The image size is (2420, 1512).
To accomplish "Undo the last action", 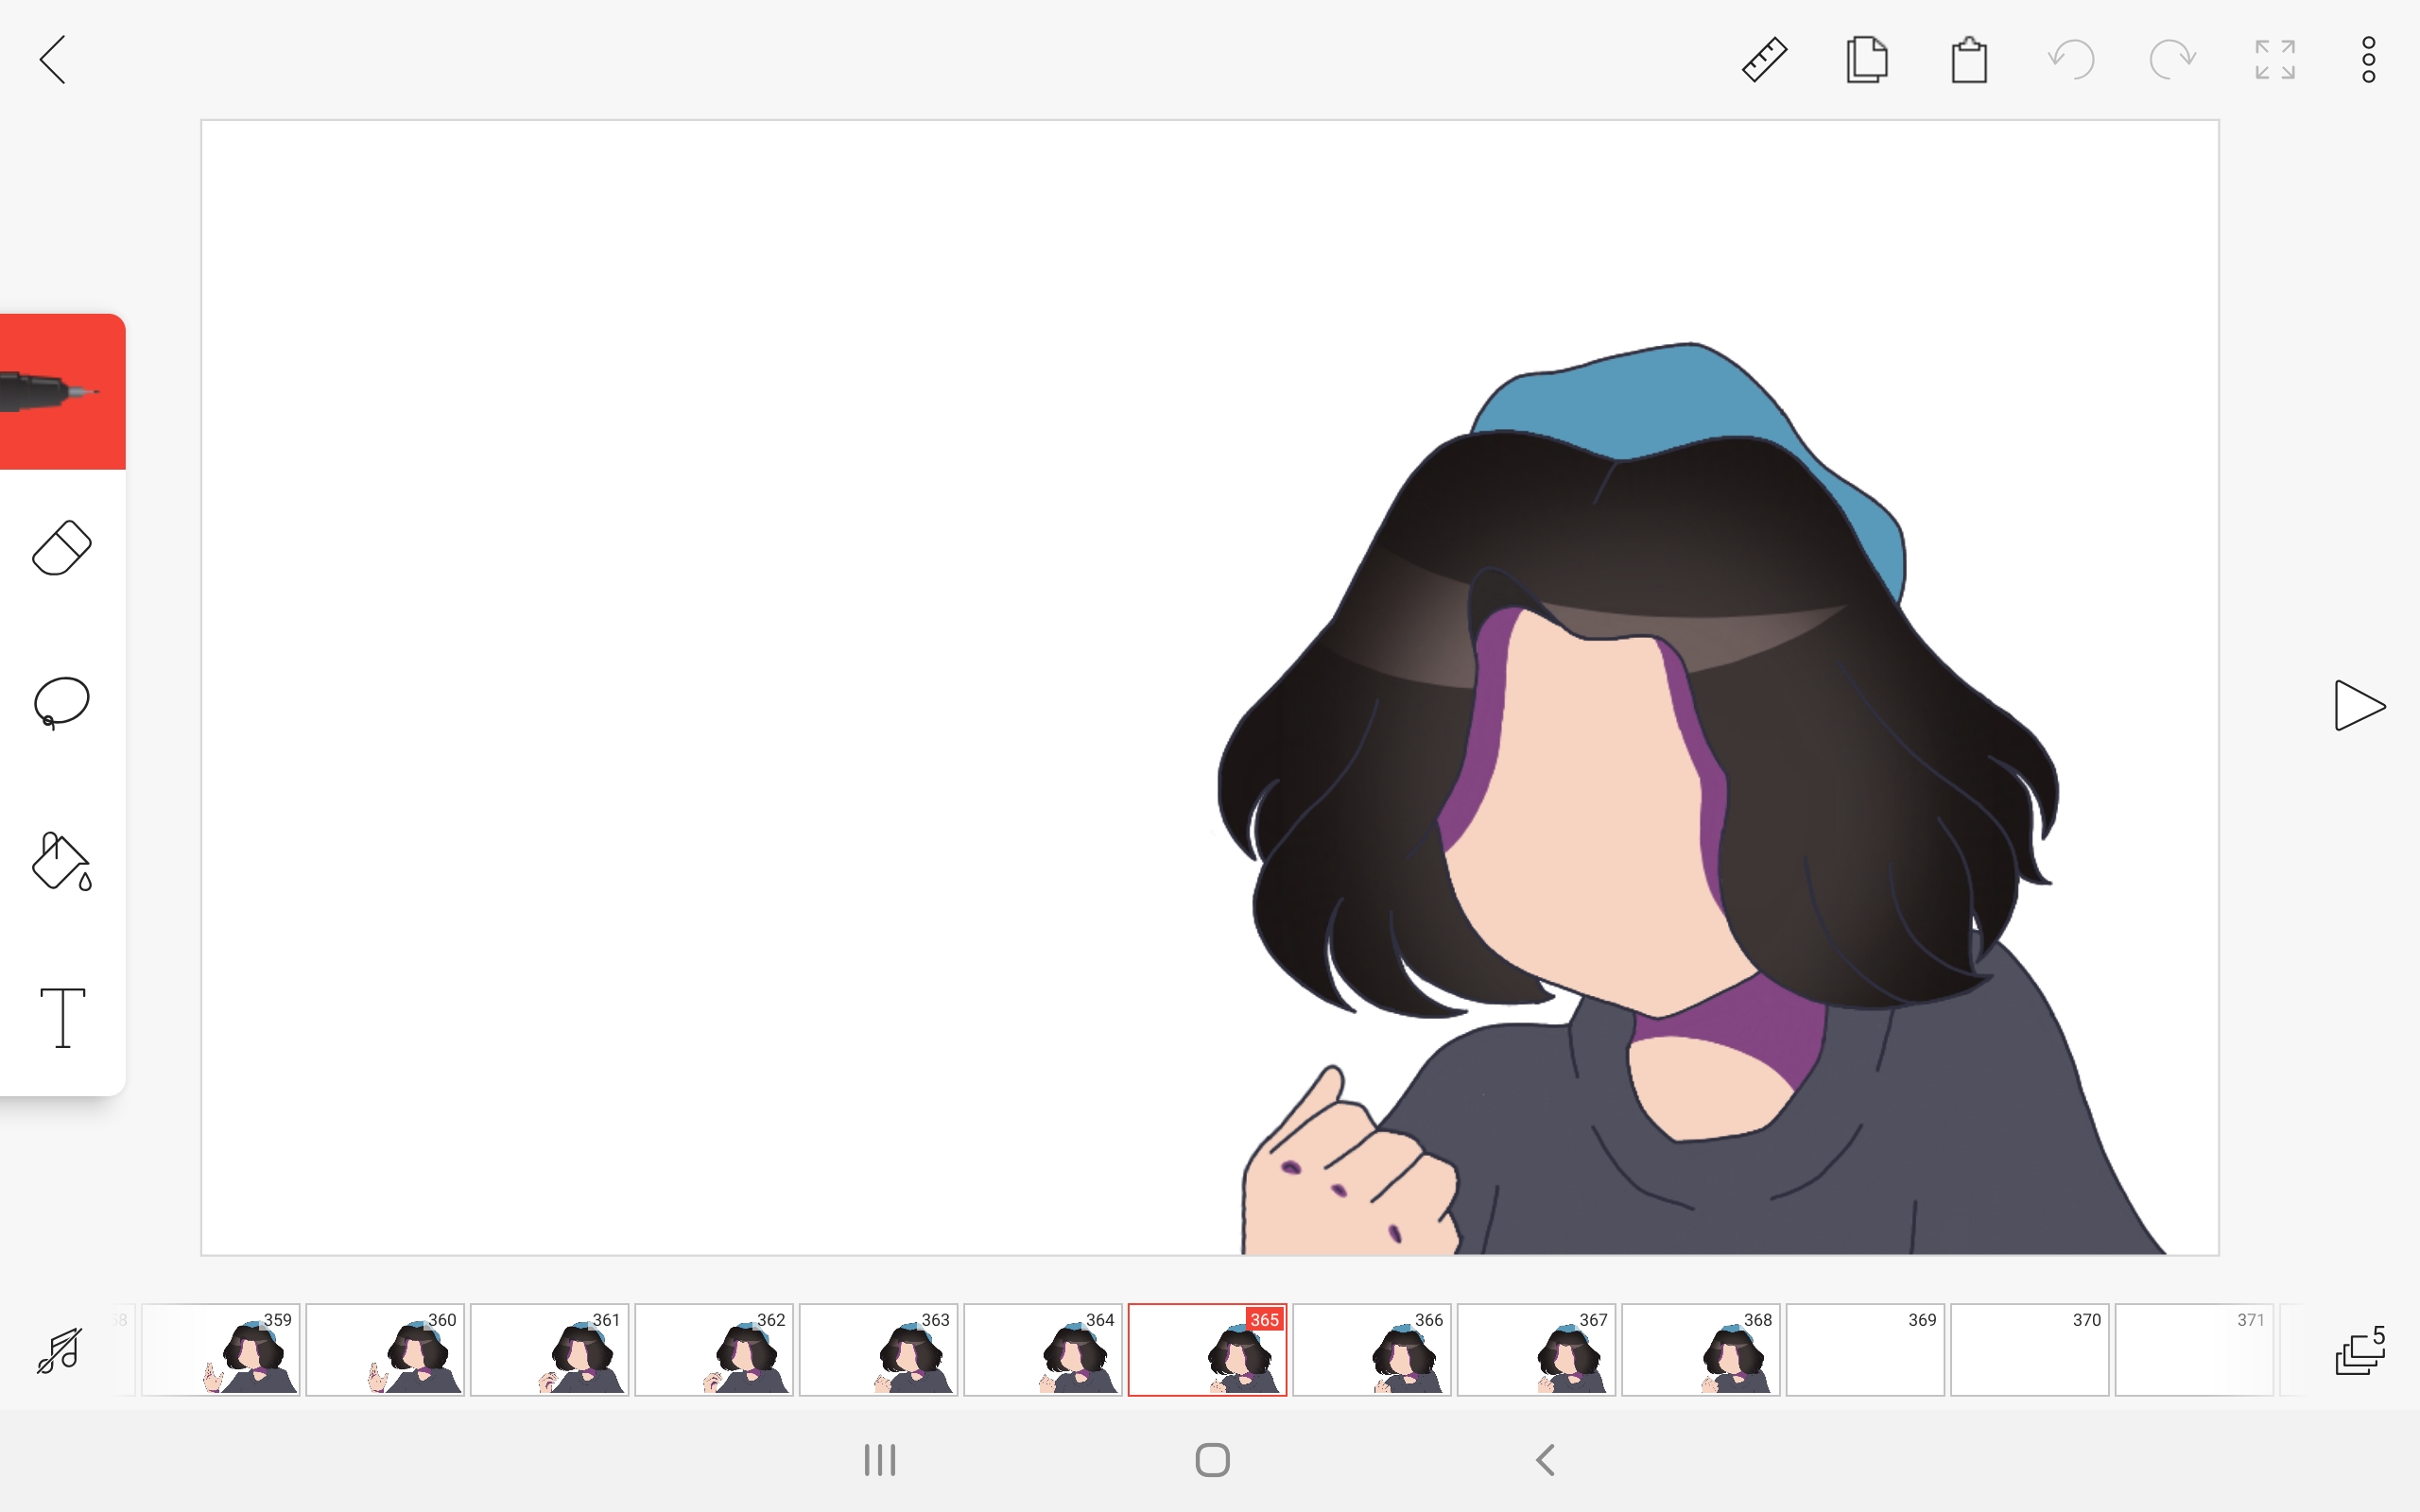I will click(2071, 60).
